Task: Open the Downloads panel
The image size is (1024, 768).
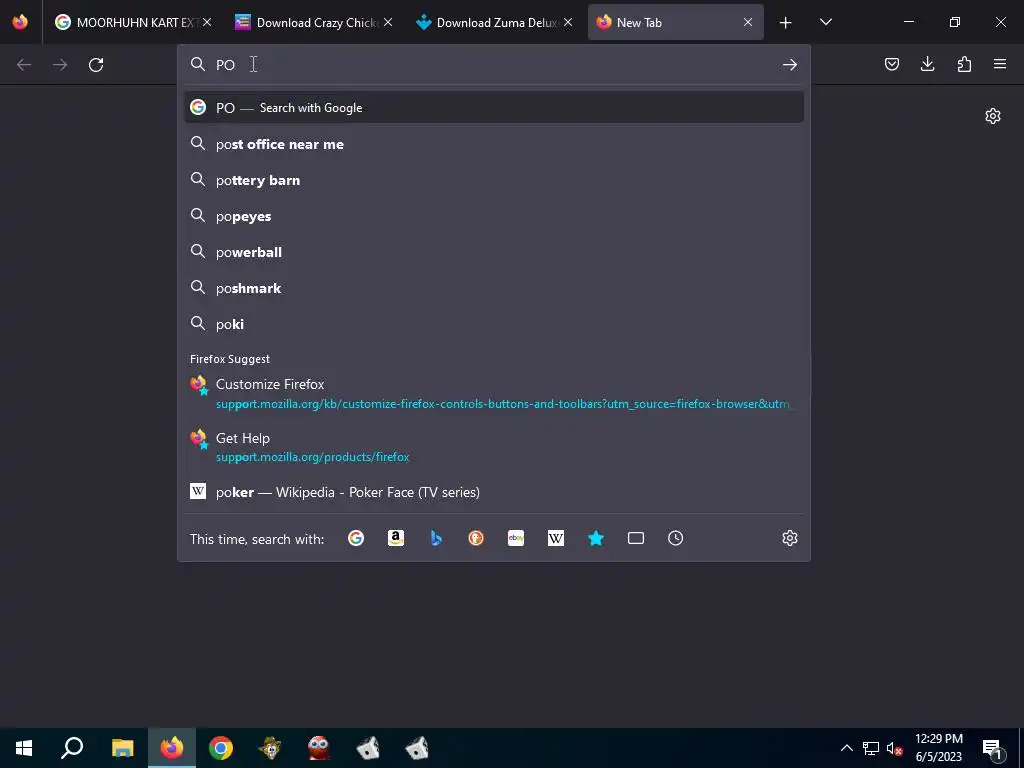Action: pos(927,64)
